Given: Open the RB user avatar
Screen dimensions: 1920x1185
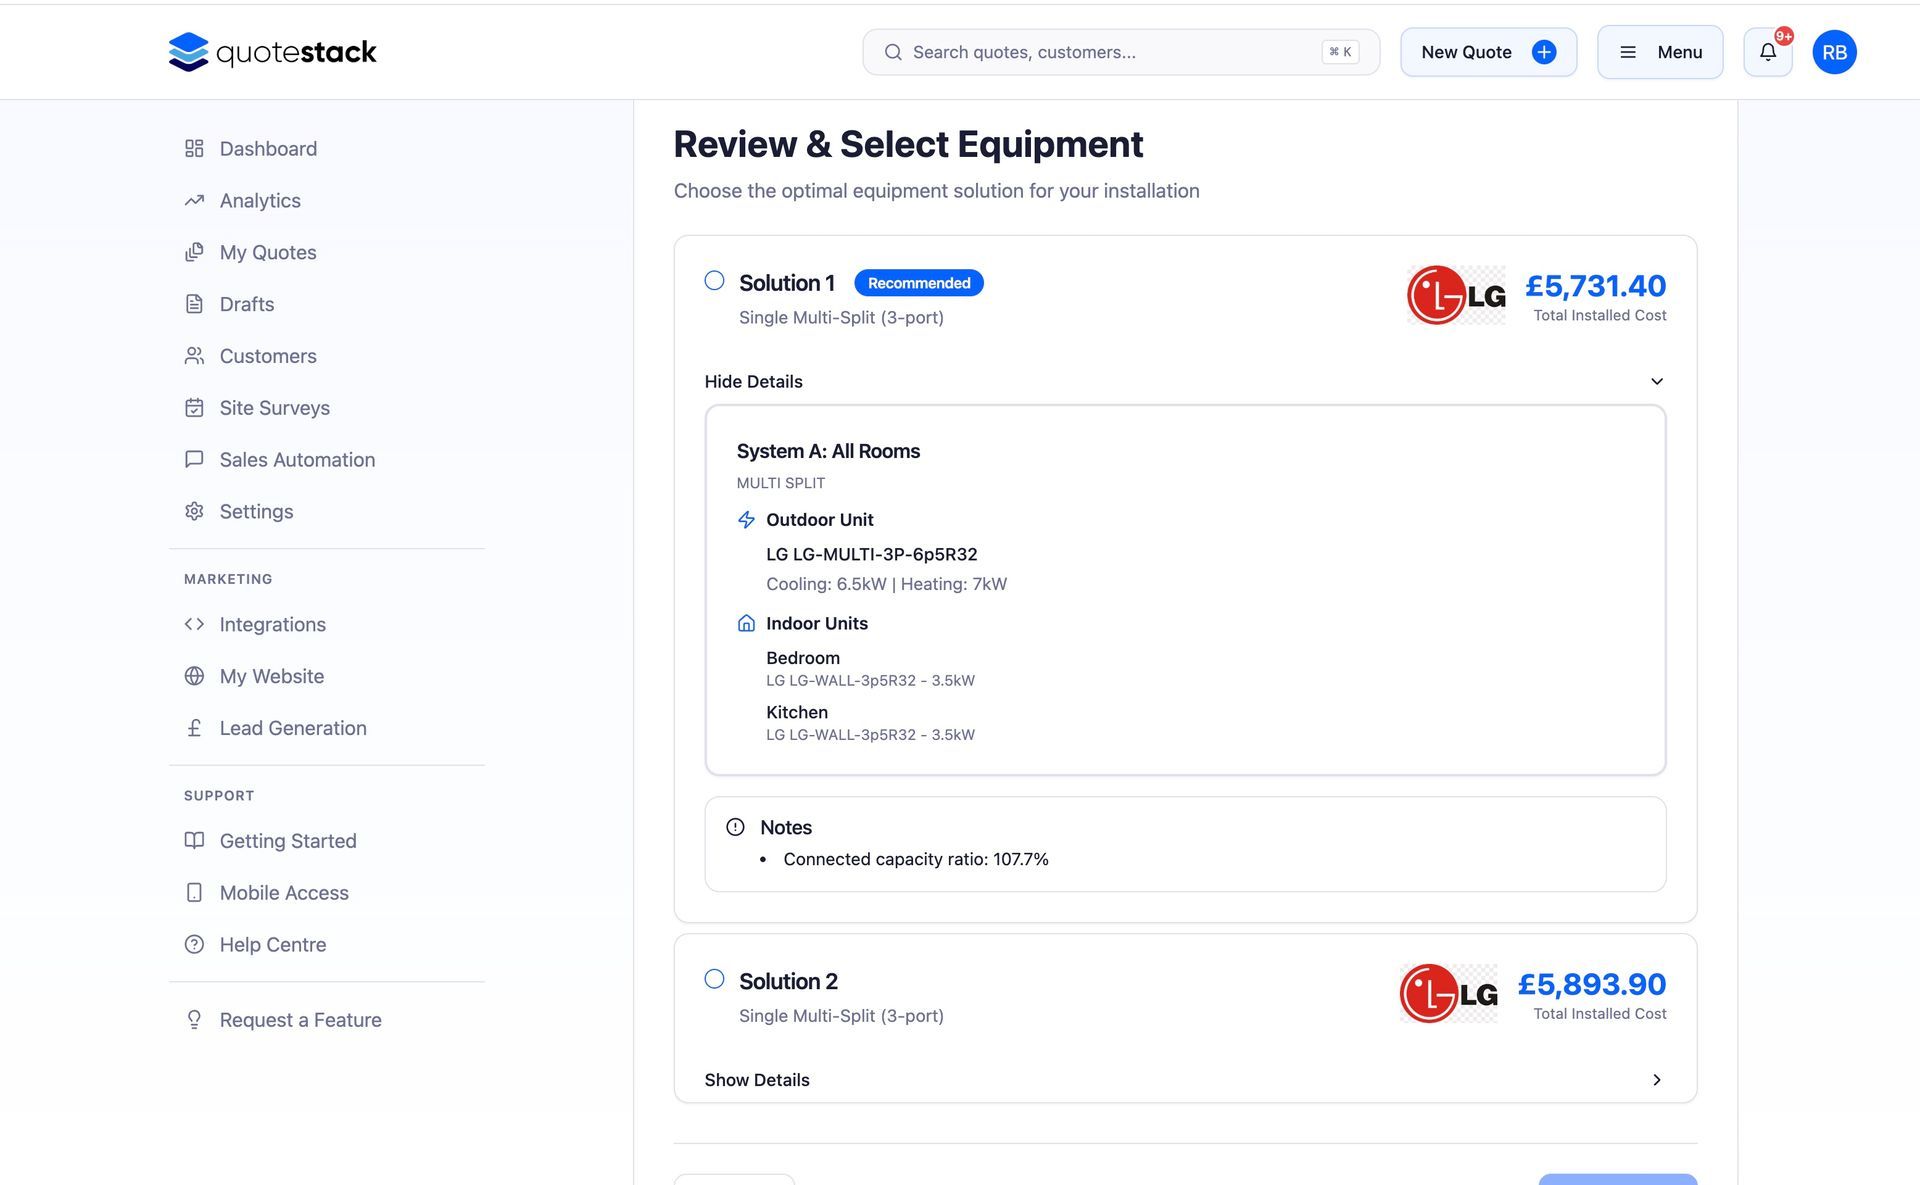Looking at the screenshot, I should [x=1833, y=52].
